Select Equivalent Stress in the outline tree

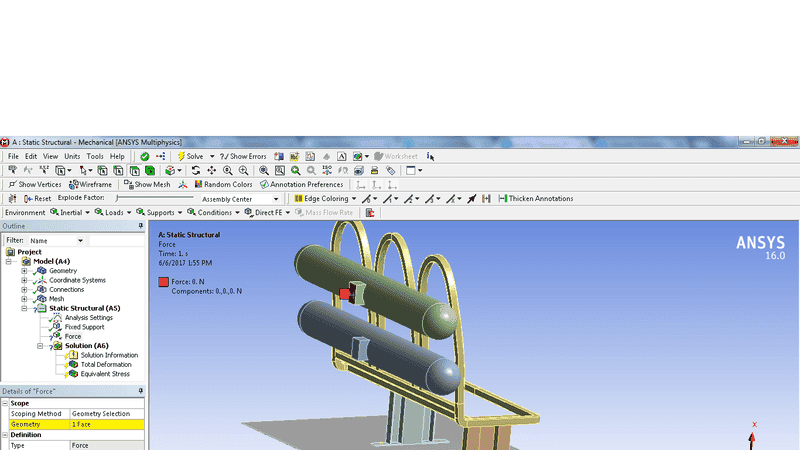(x=108, y=374)
